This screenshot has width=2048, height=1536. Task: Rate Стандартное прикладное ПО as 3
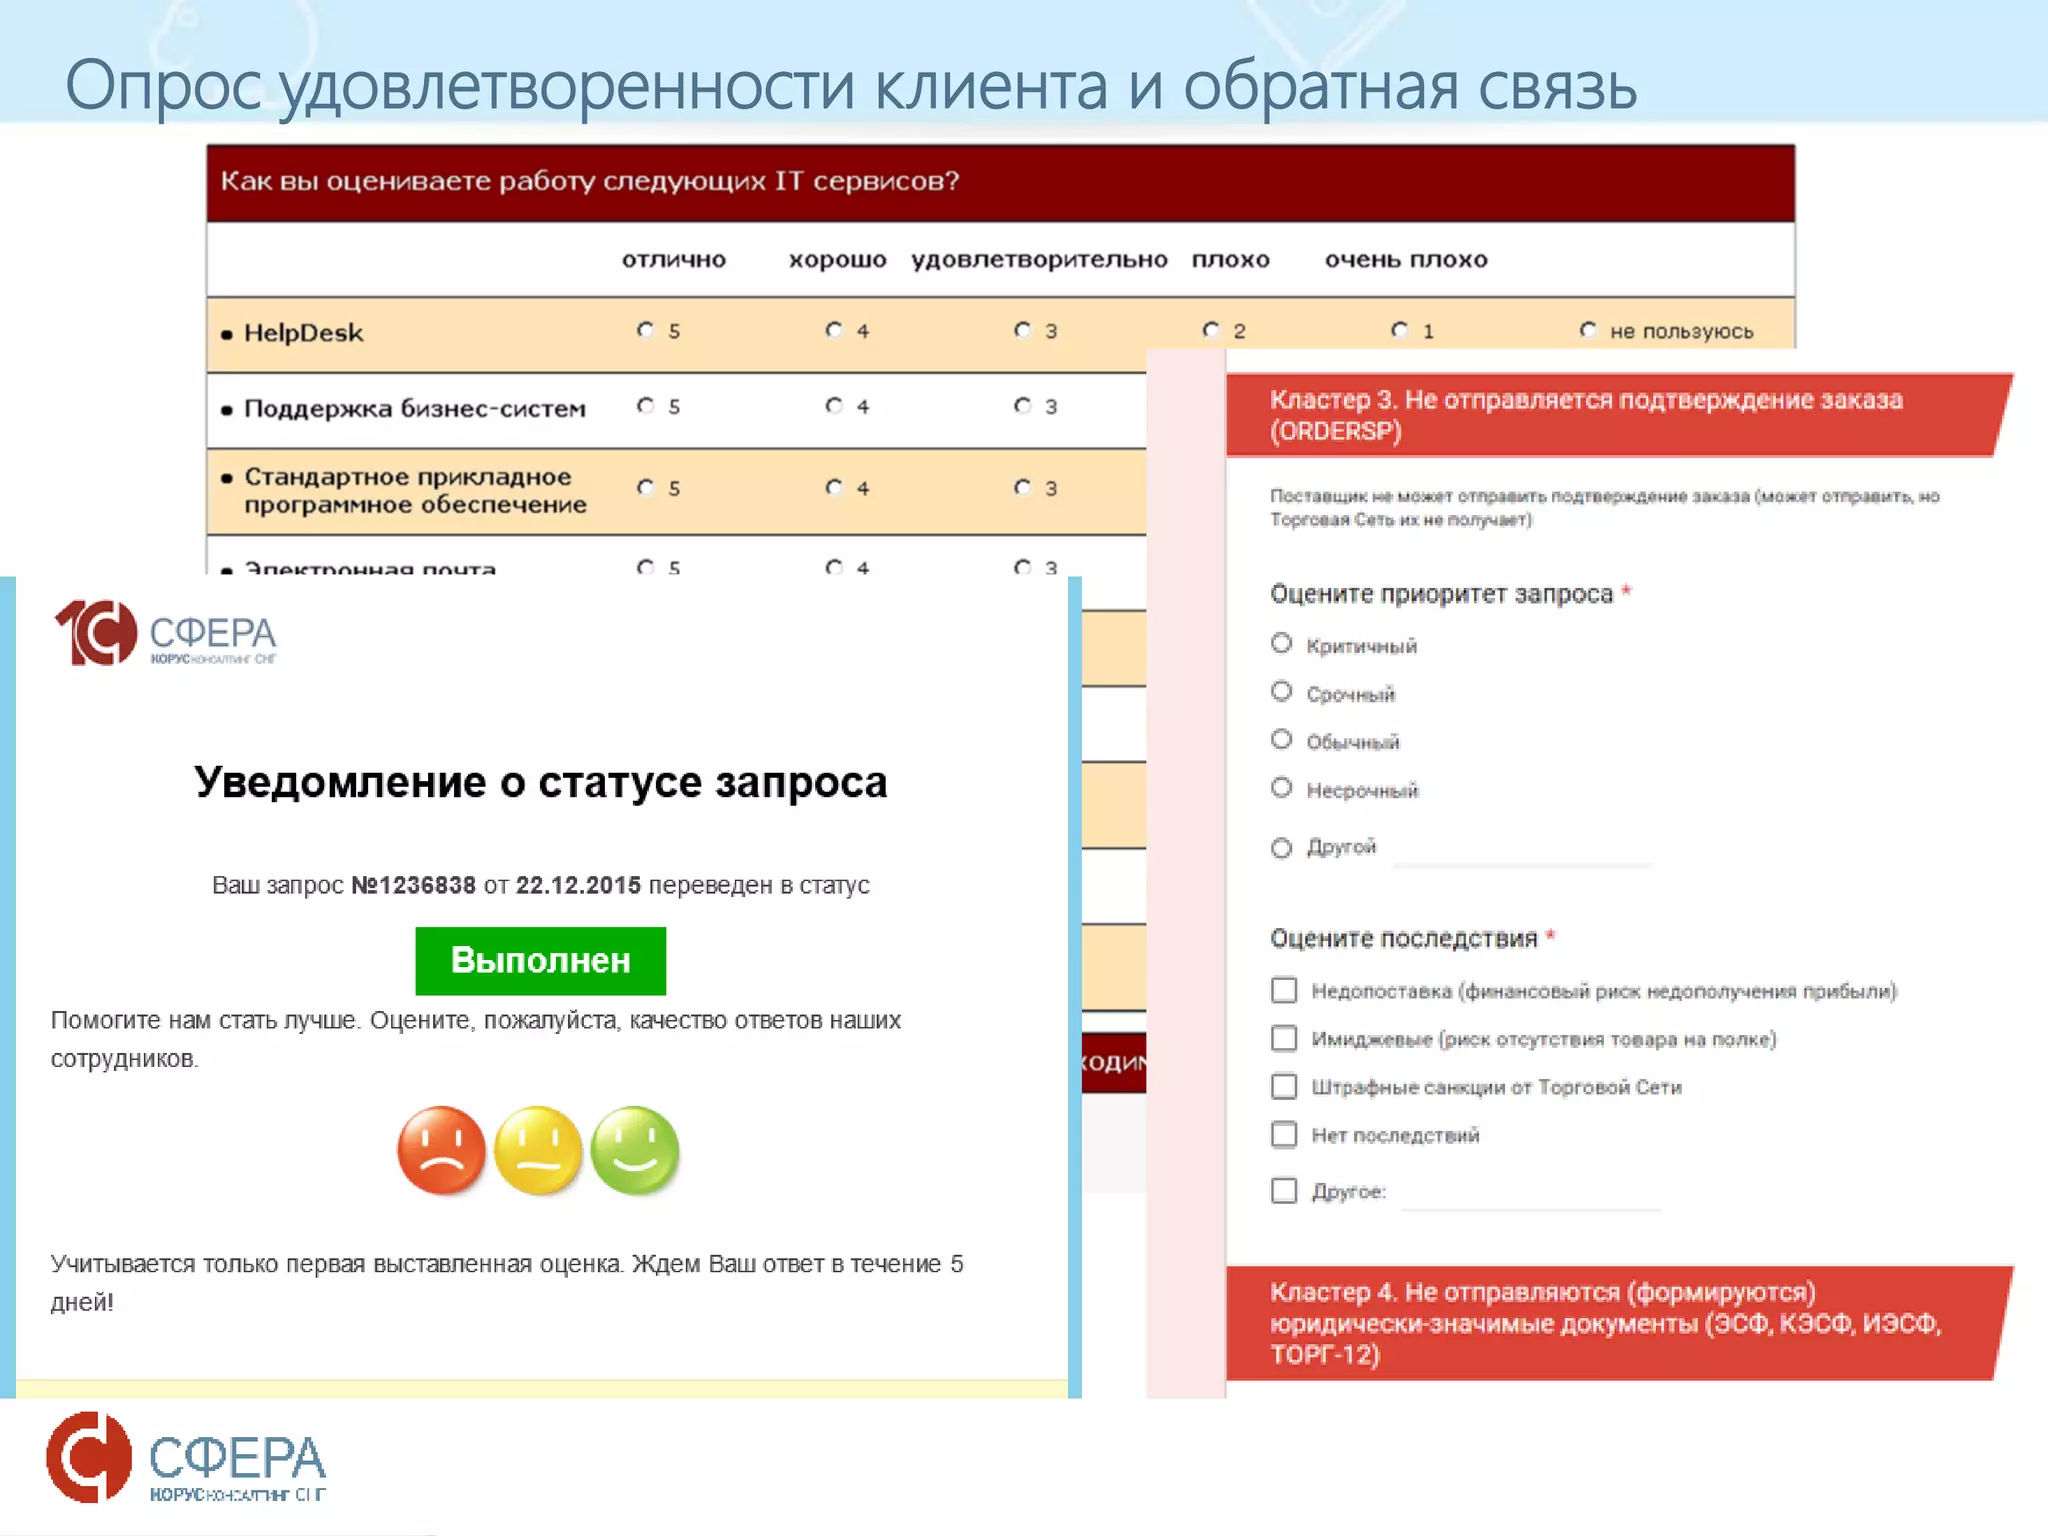tap(1022, 487)
